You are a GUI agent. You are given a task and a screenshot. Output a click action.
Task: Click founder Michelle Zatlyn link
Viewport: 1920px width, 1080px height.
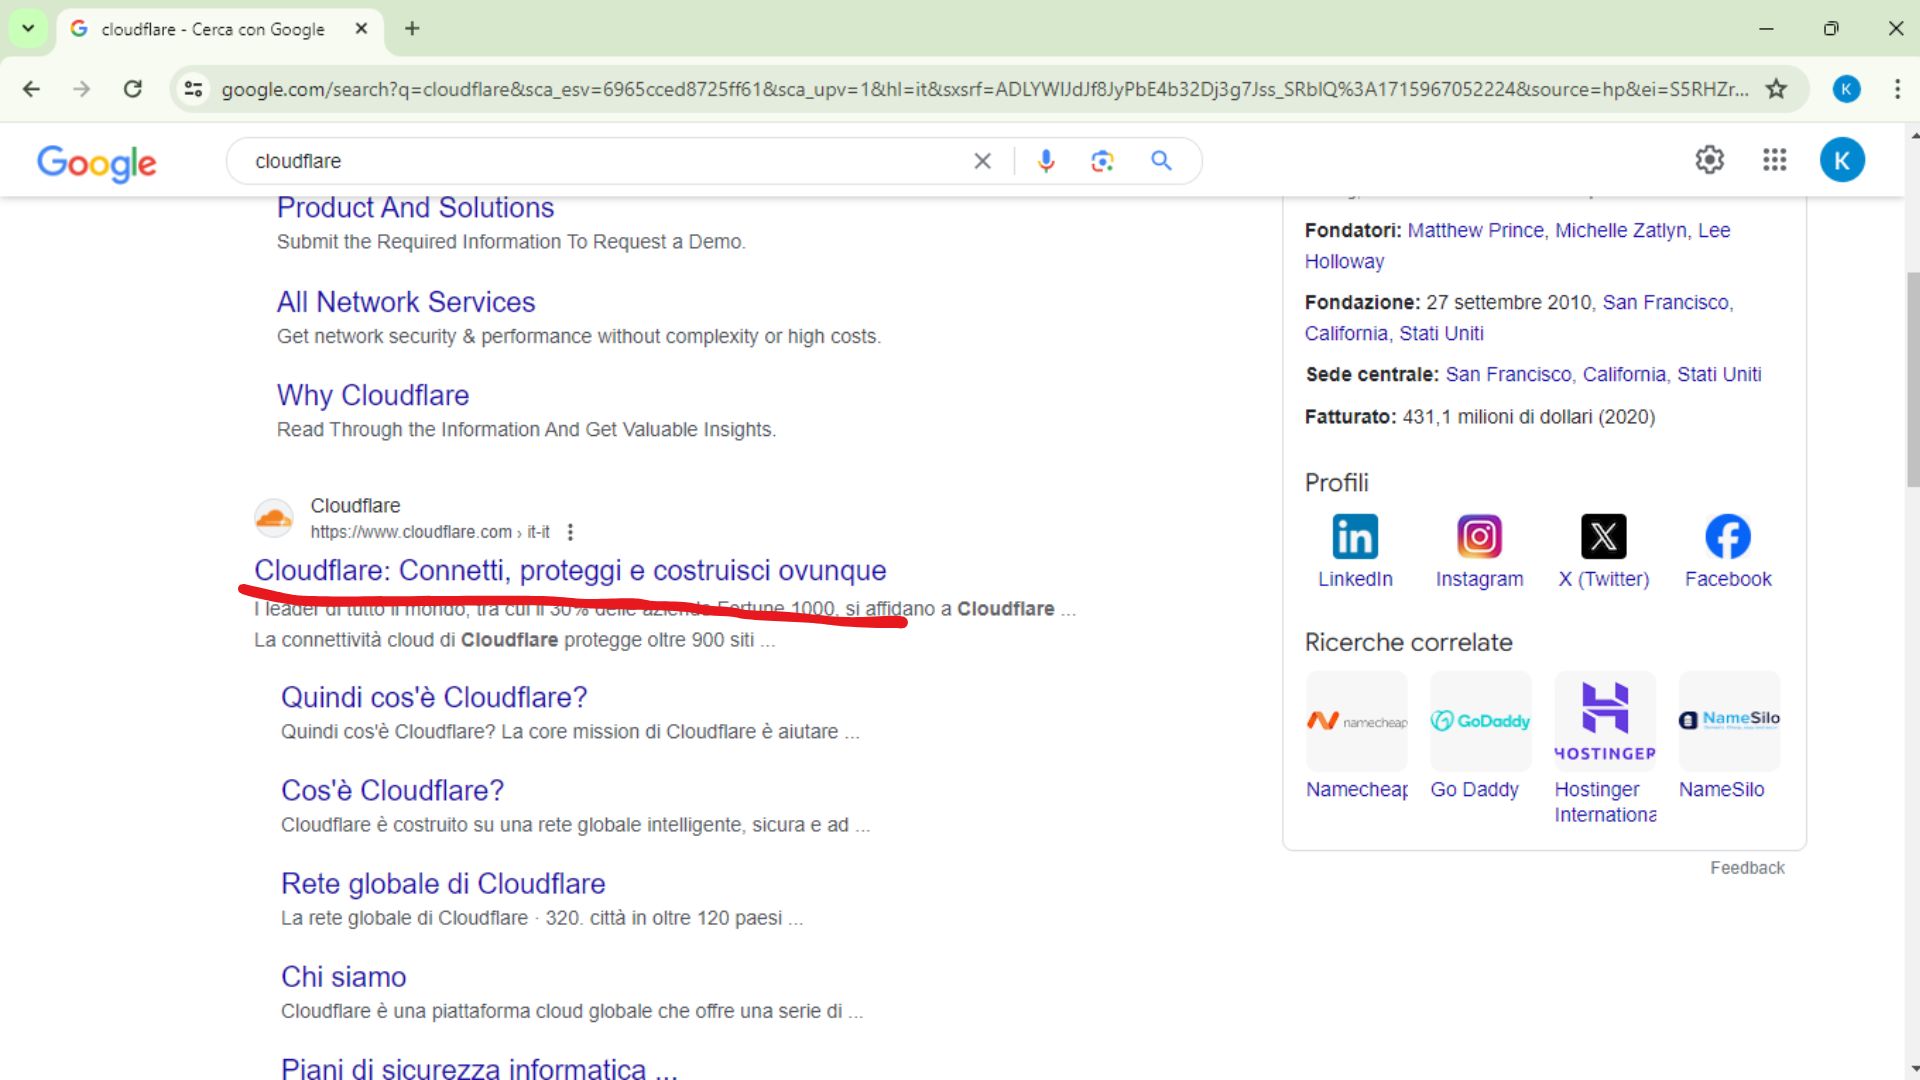click(x=1620, y=230)
